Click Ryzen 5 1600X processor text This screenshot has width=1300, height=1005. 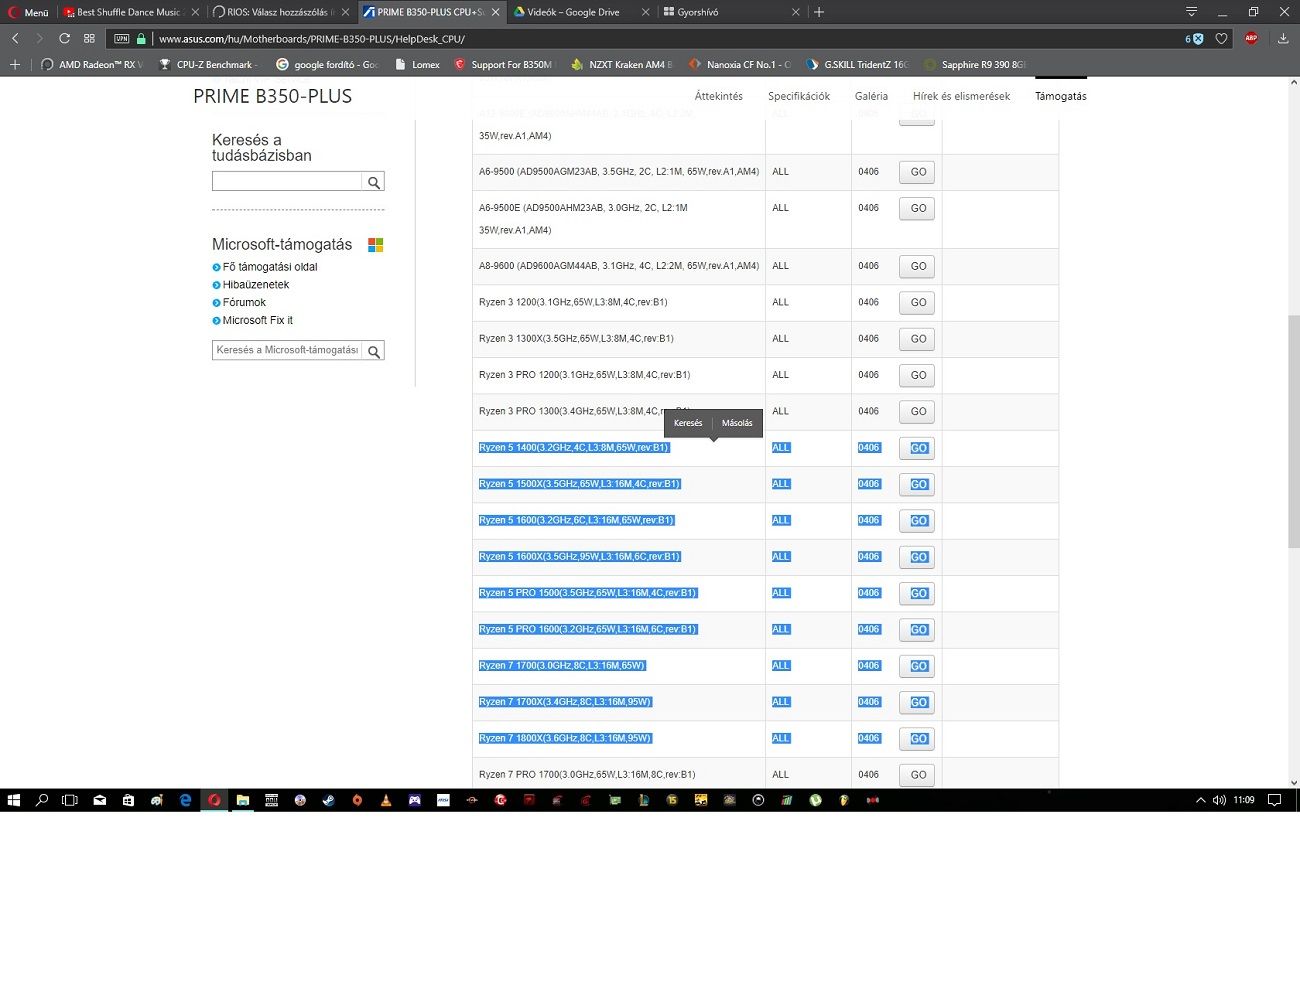tap(579, 557)
